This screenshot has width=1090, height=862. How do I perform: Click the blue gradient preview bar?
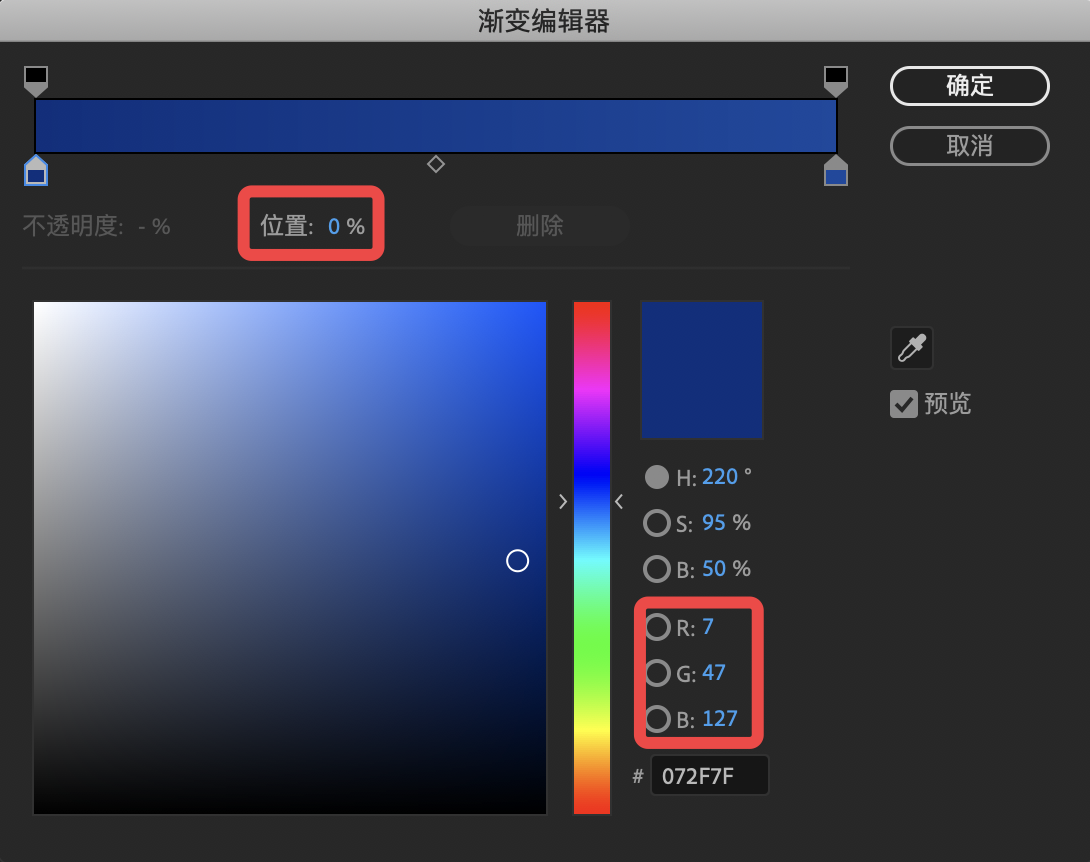[x=436, y=126]
